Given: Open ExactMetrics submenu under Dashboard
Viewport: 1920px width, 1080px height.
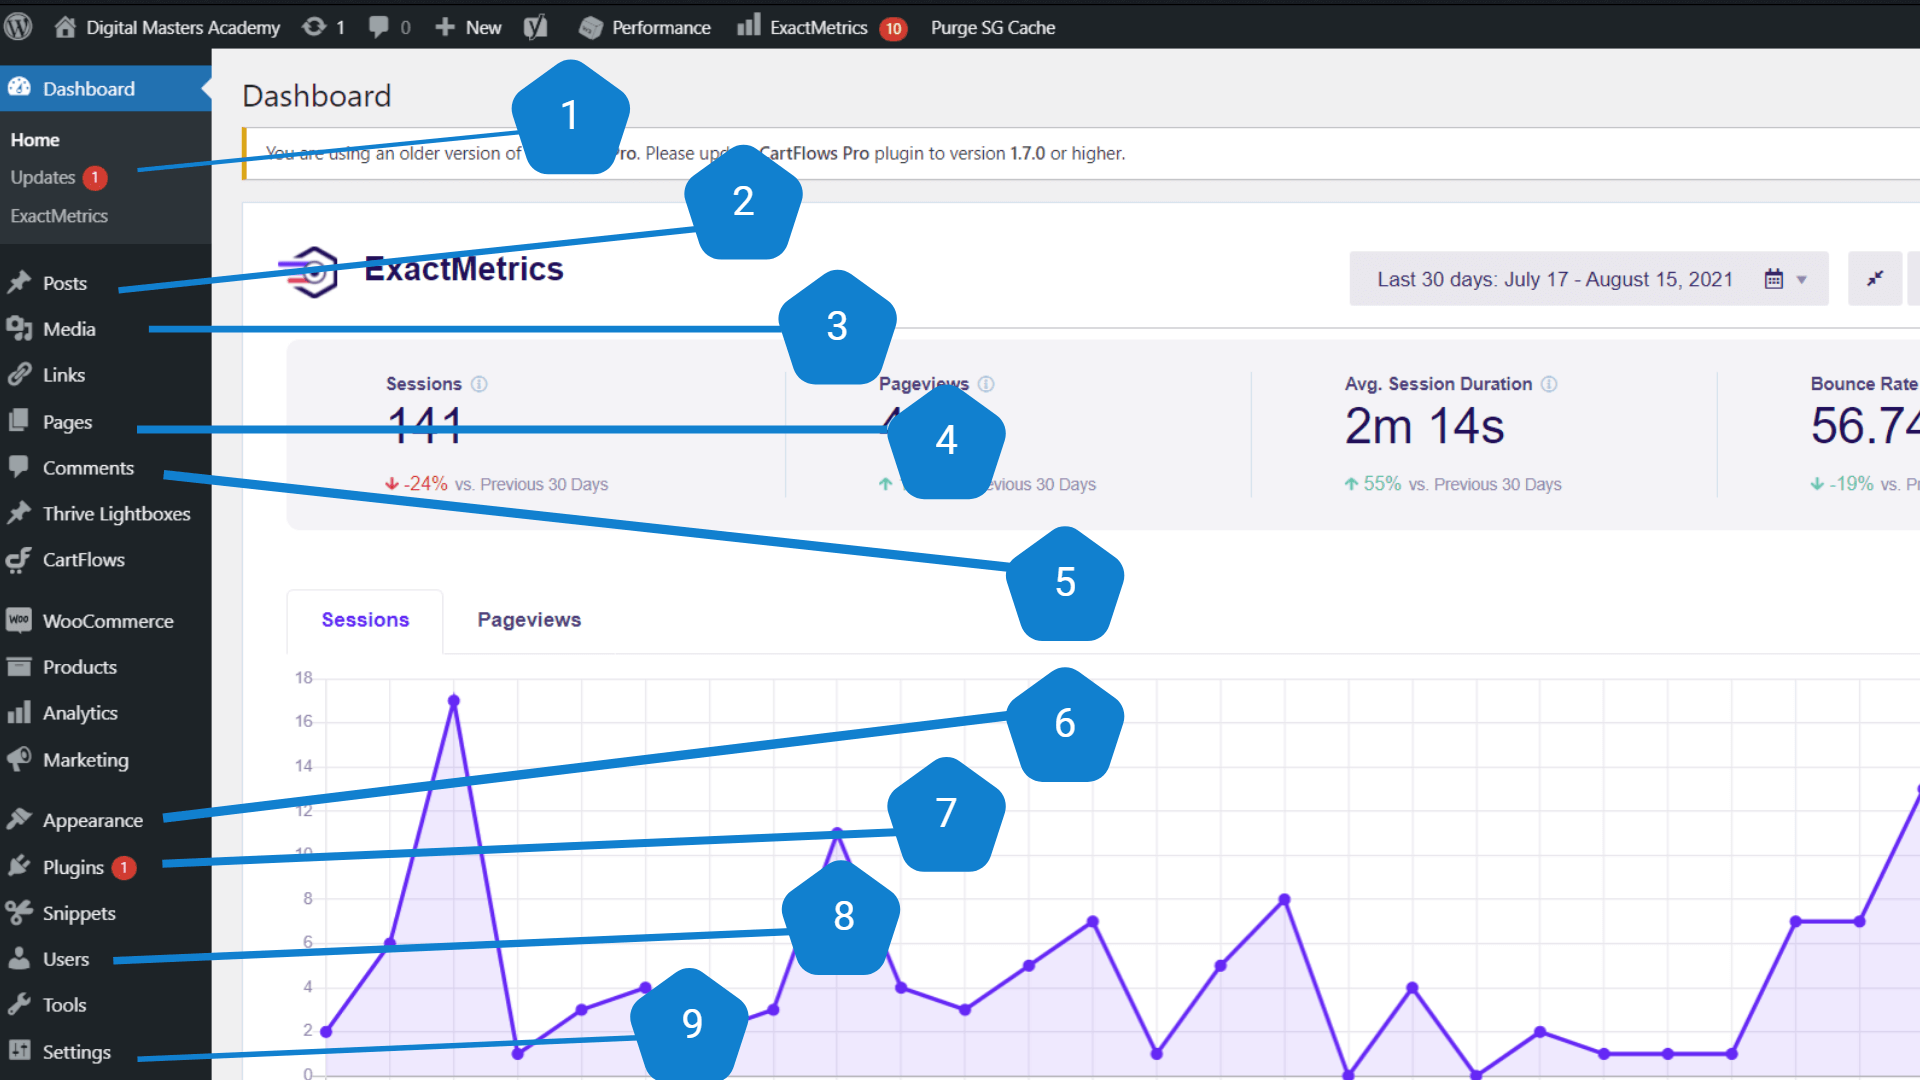Looking at the screenshot, I should [59, 216].
